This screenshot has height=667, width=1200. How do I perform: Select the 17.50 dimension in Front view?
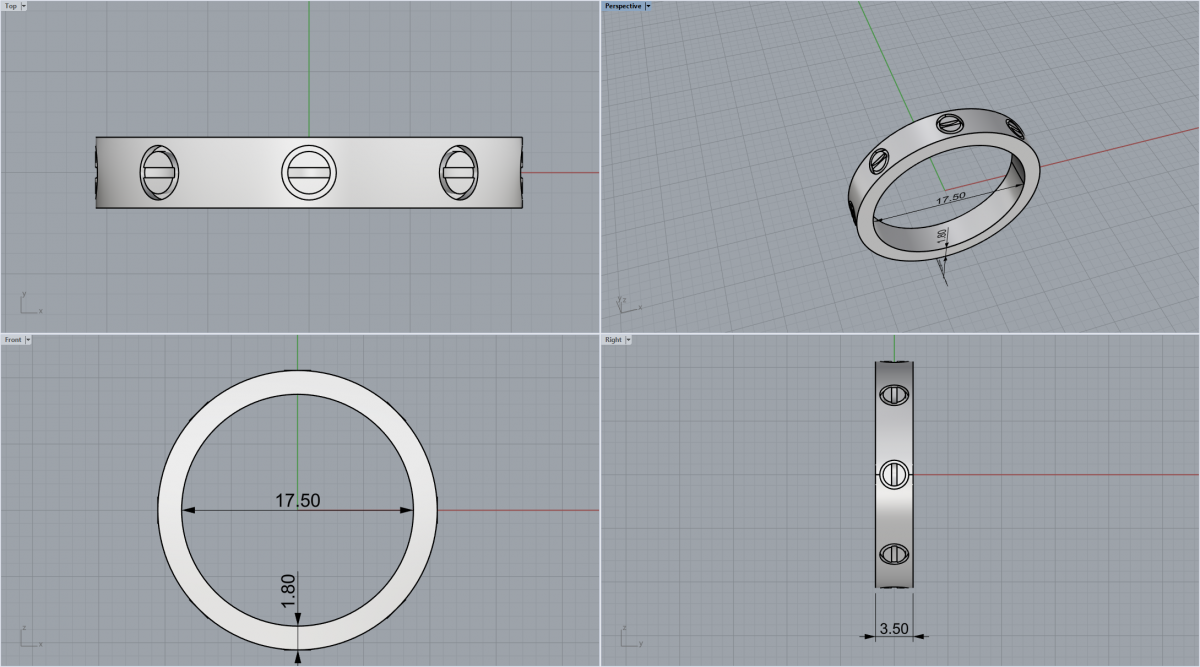[x=297, y=501]
